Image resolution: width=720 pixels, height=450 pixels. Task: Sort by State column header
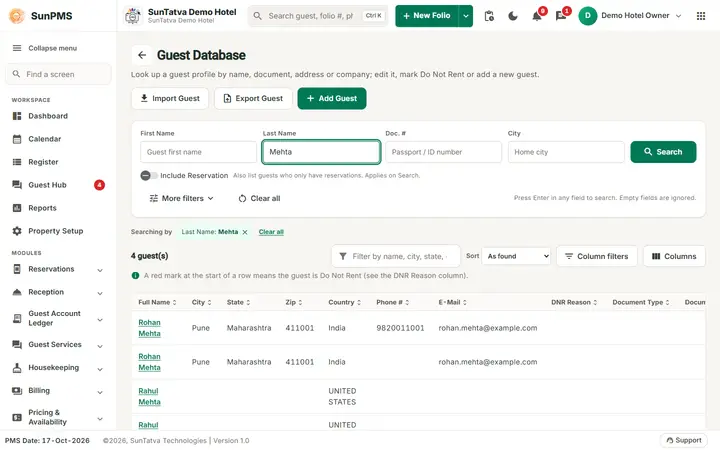coord(238,302)
